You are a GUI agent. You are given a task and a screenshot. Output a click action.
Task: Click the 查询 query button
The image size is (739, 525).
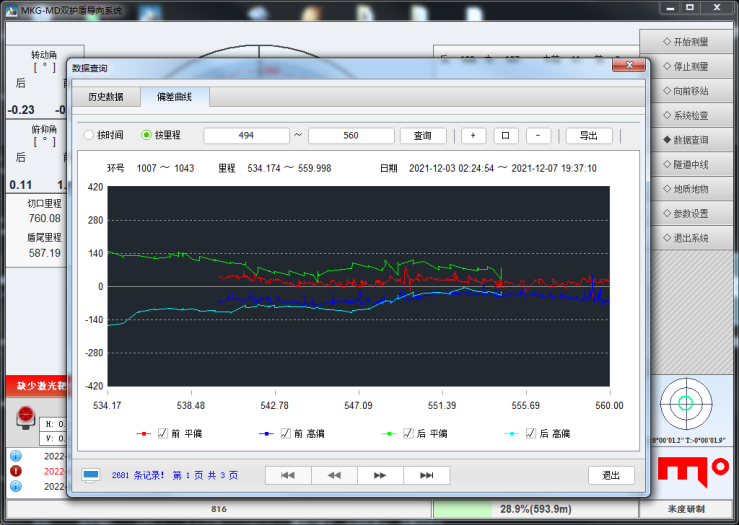pos(423,136)
